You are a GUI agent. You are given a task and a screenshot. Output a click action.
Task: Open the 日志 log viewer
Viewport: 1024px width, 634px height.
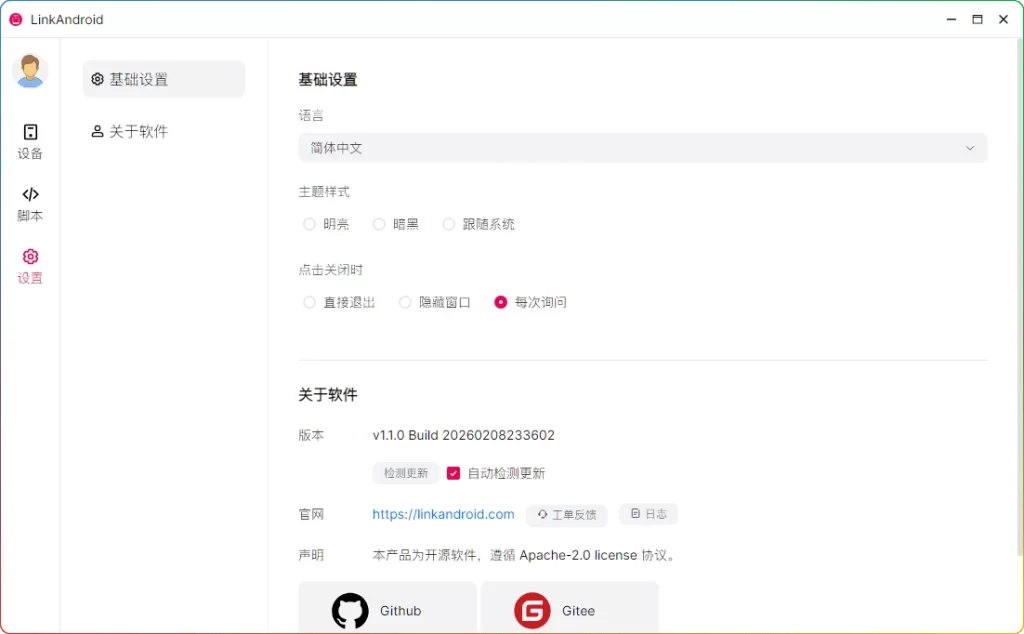tap(647, 513)
